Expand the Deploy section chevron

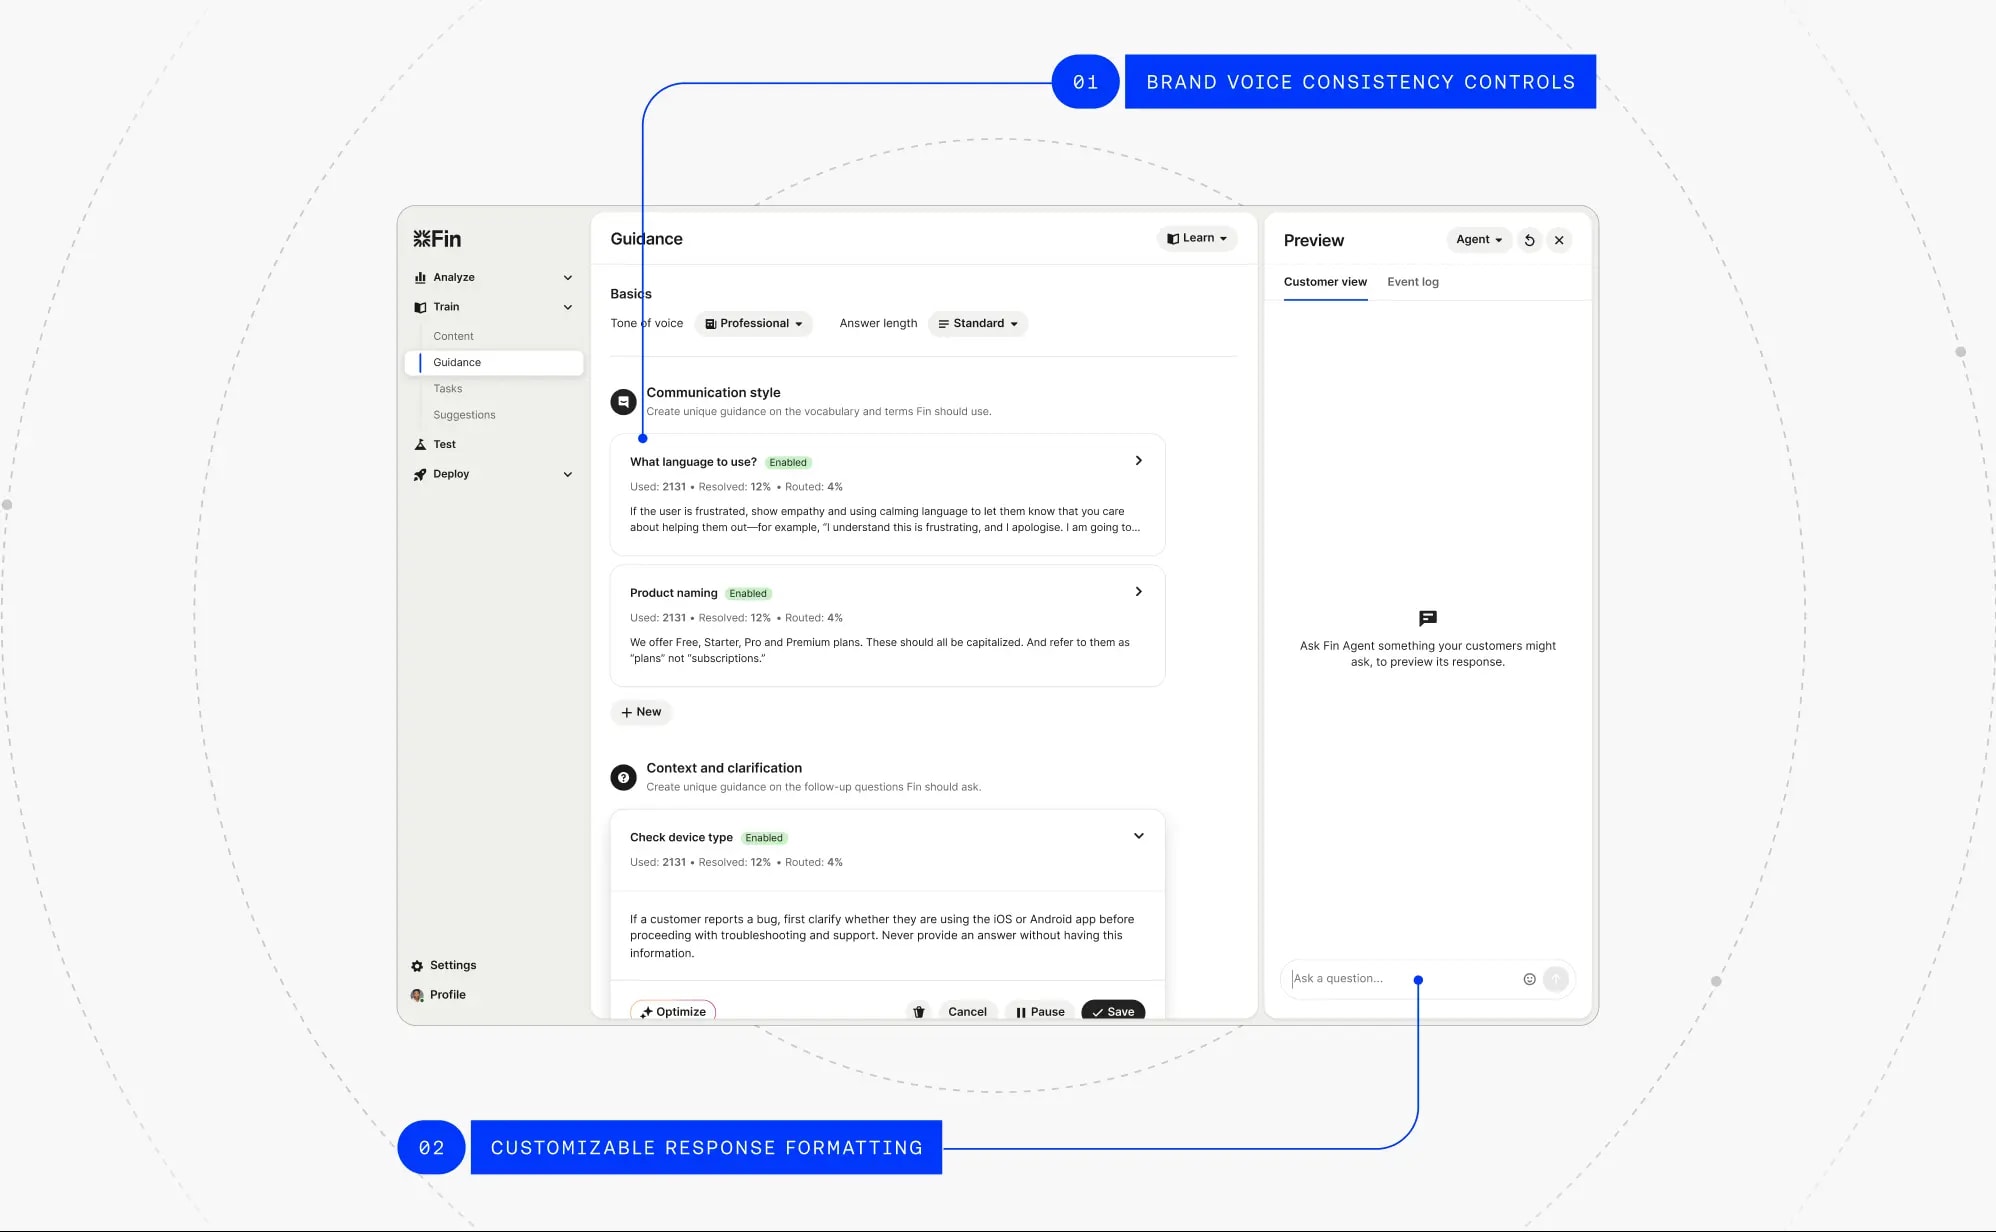pos(568,474)
